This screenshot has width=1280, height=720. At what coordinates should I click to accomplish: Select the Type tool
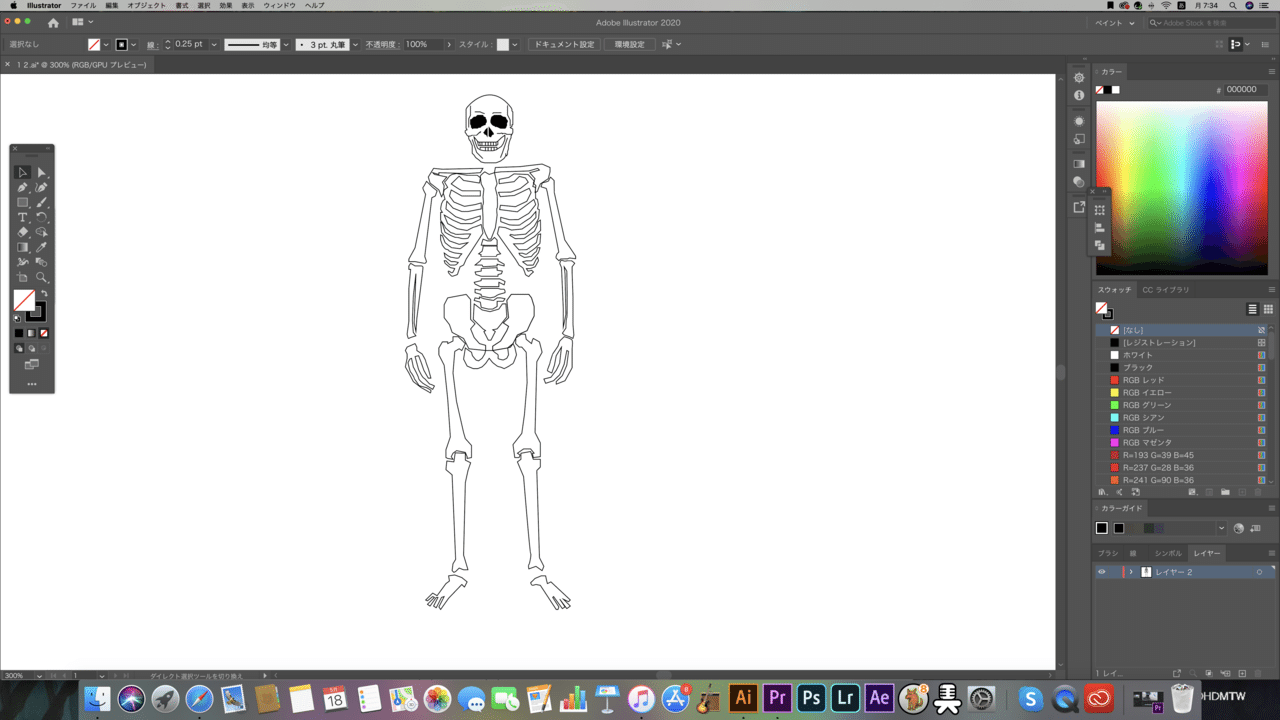coord(23,217)
